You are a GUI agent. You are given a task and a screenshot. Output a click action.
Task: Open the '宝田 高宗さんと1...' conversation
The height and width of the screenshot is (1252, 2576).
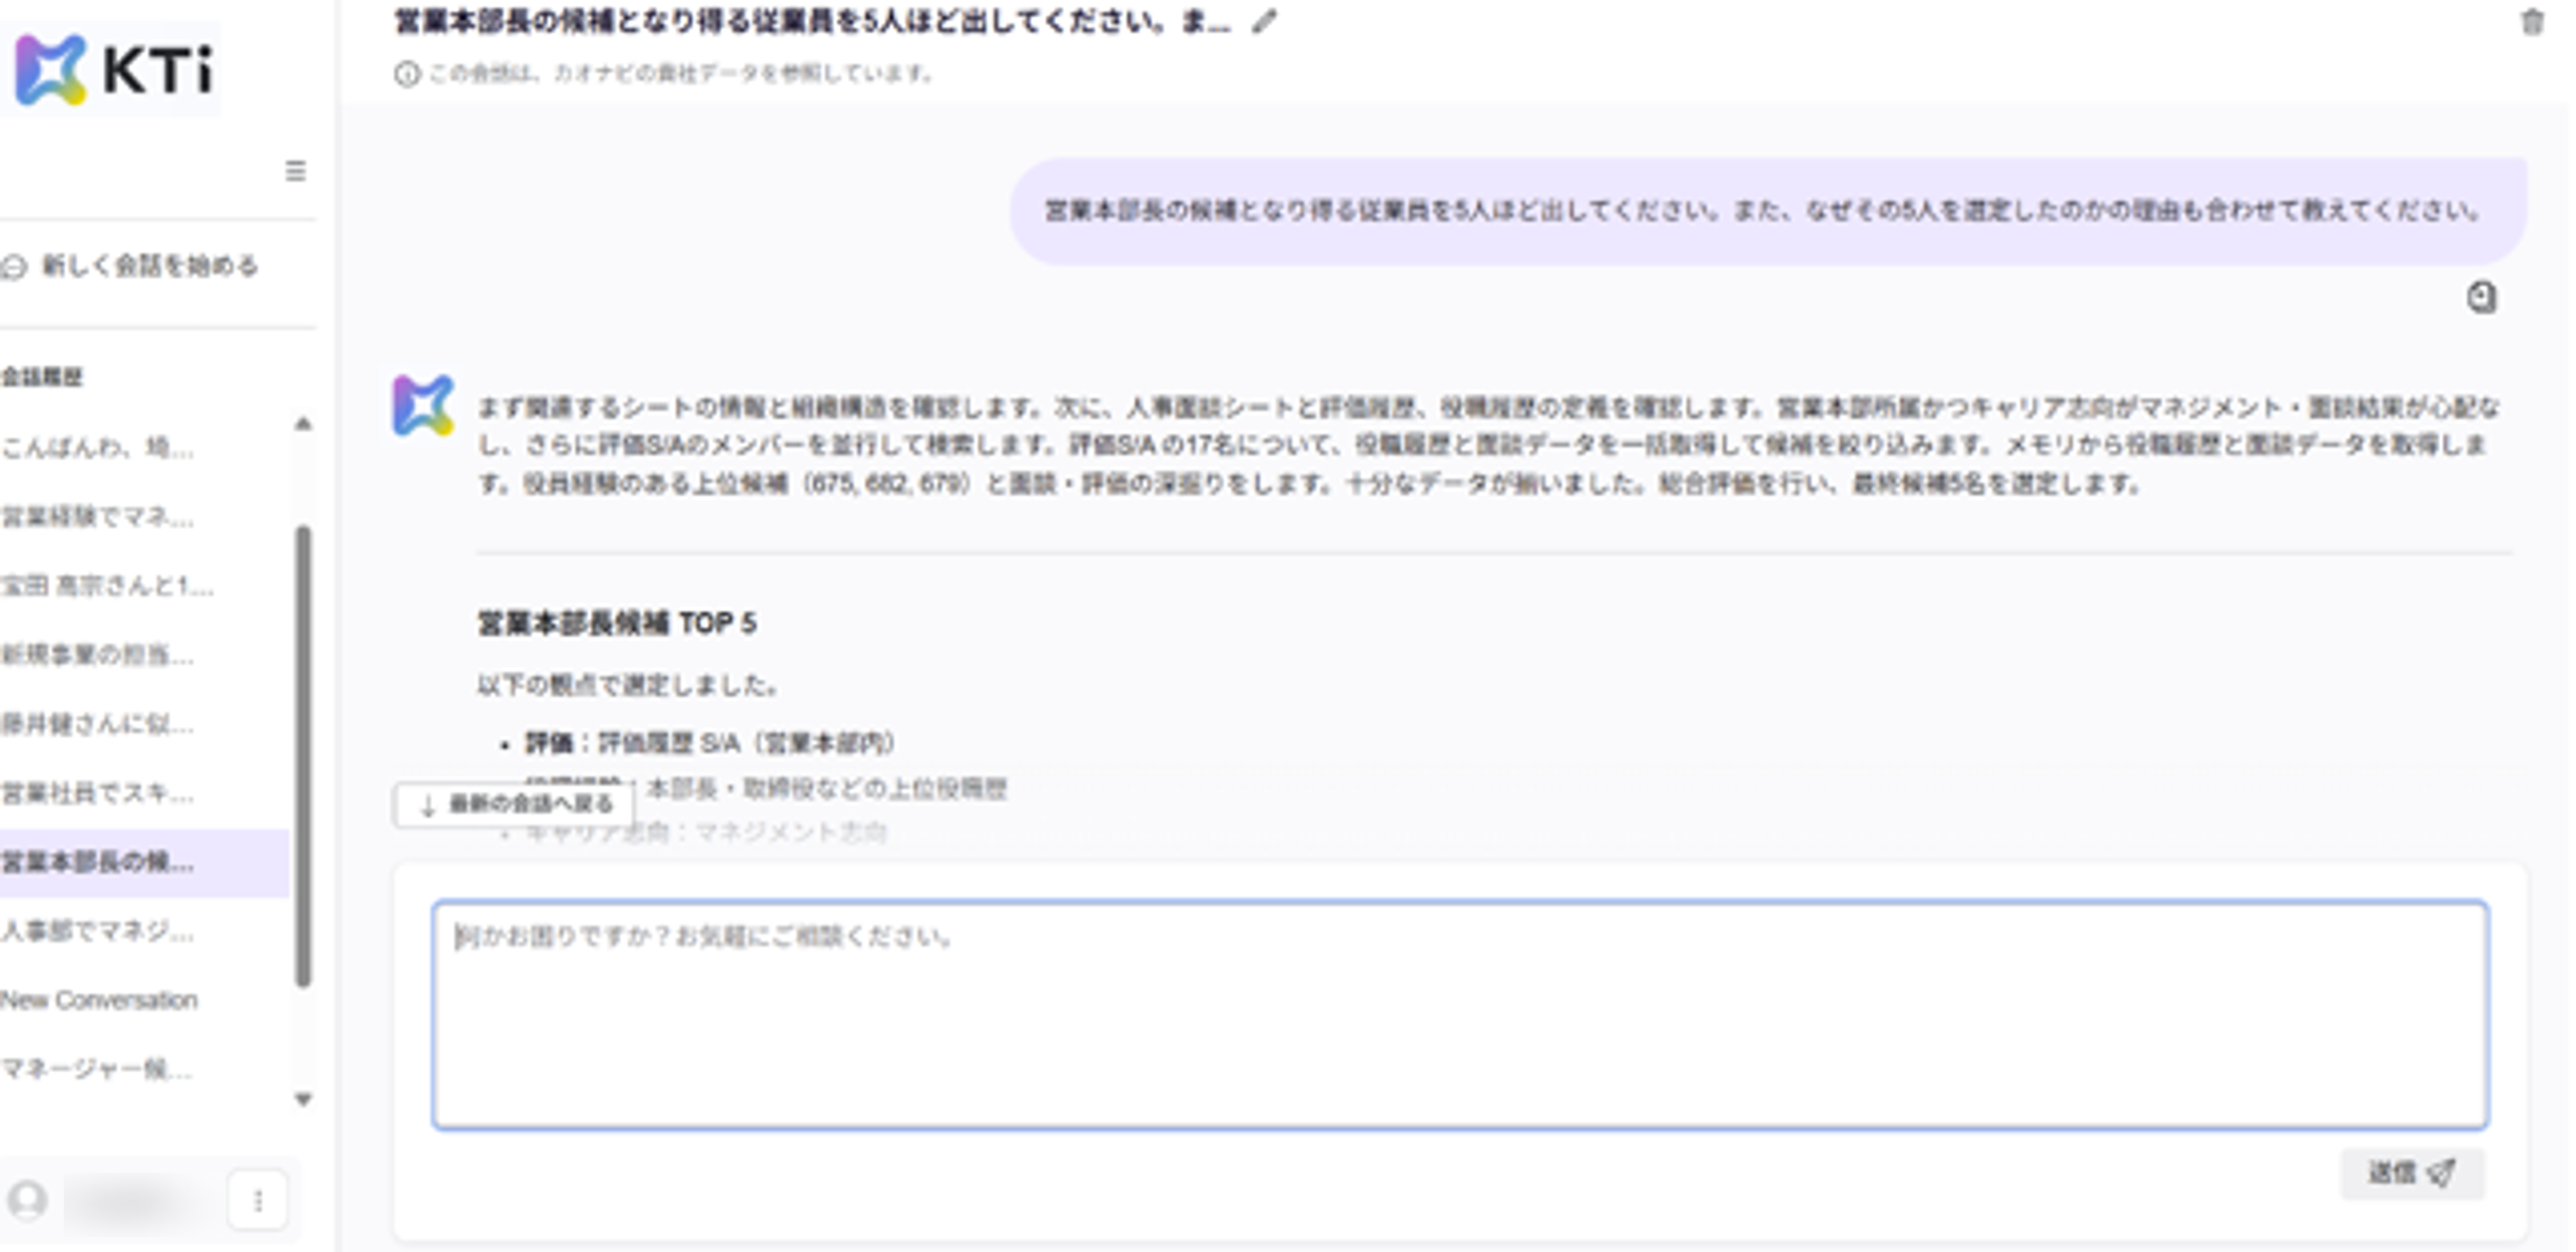click(107, 586)
